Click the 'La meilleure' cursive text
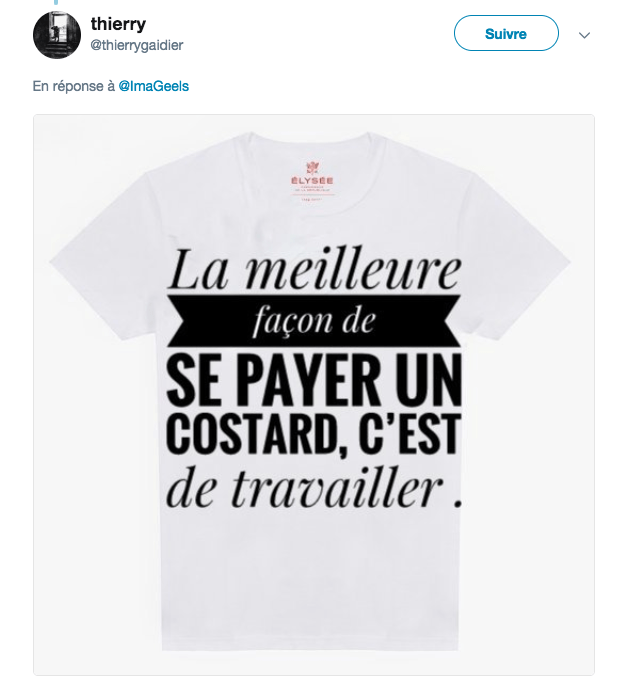This screenshot has height=688, width=626. pos(314,270)
